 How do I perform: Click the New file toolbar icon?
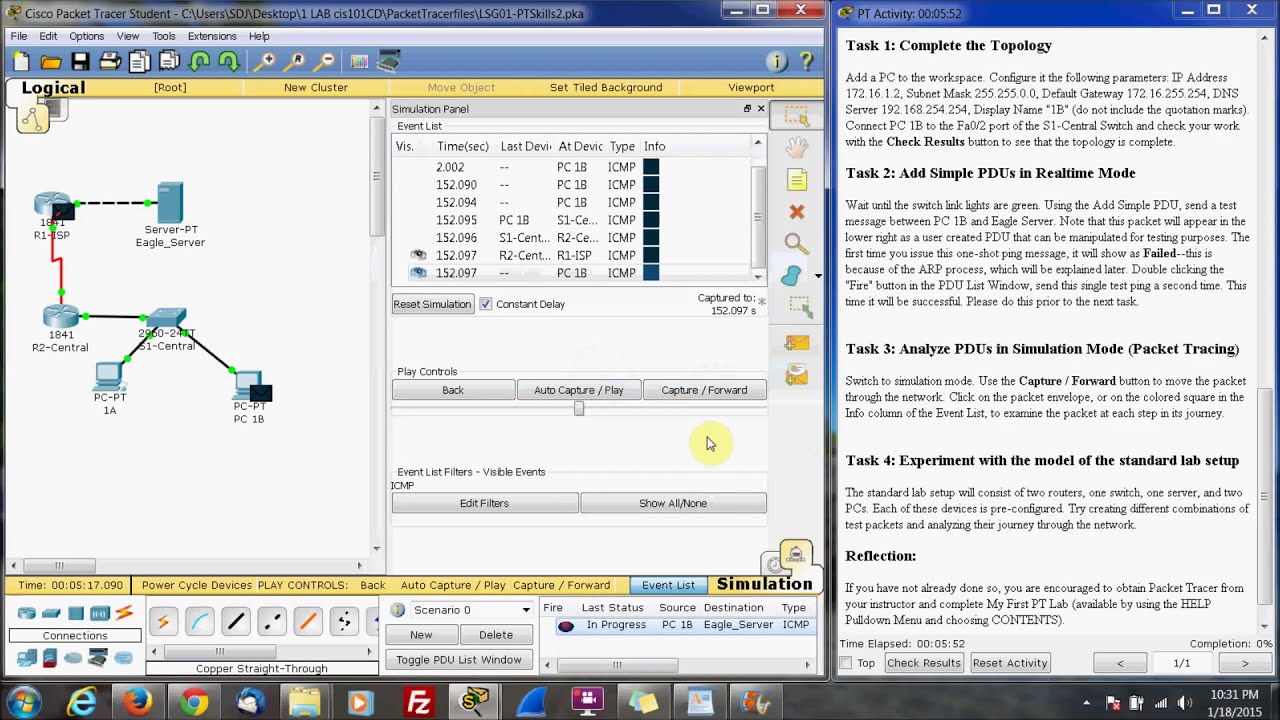(x=21, y=62)
